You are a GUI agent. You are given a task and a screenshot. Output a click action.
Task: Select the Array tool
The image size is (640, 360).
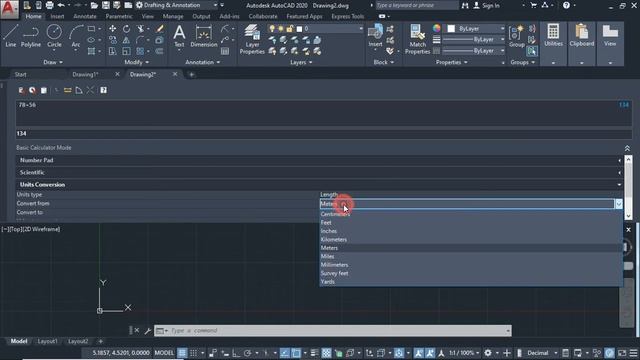(140, 51)
